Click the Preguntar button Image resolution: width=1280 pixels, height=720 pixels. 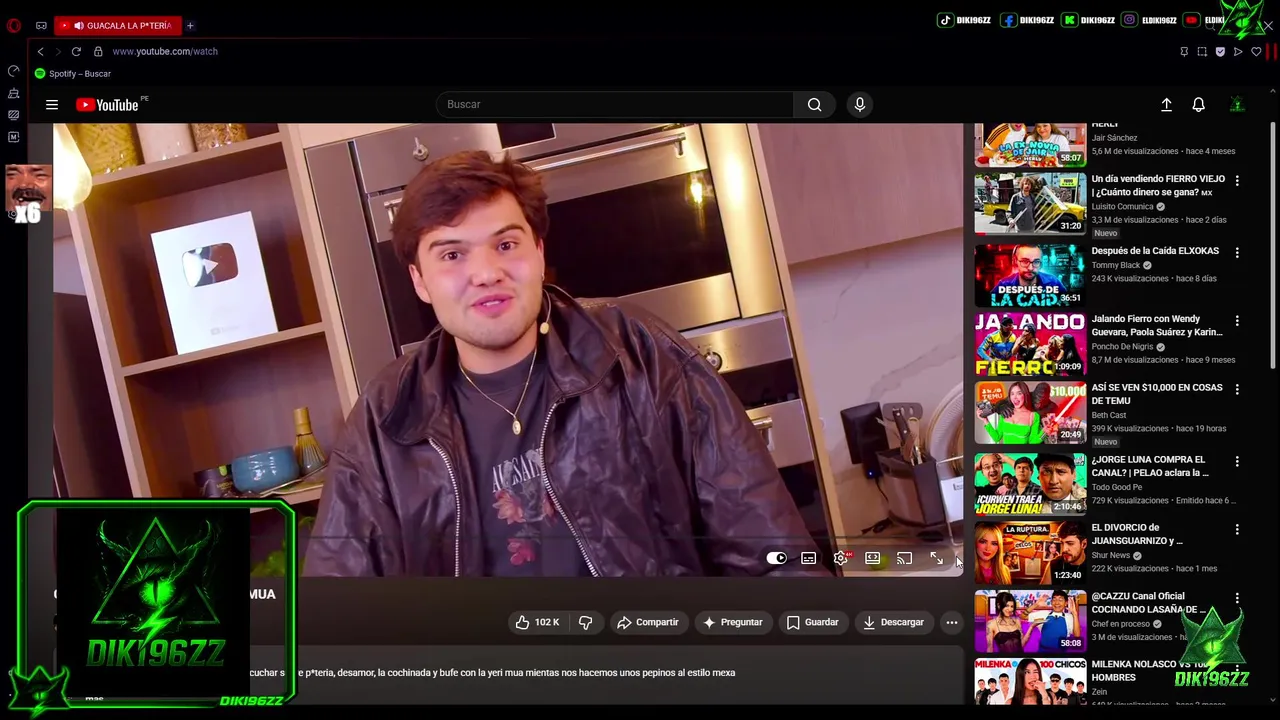[732, 622]
